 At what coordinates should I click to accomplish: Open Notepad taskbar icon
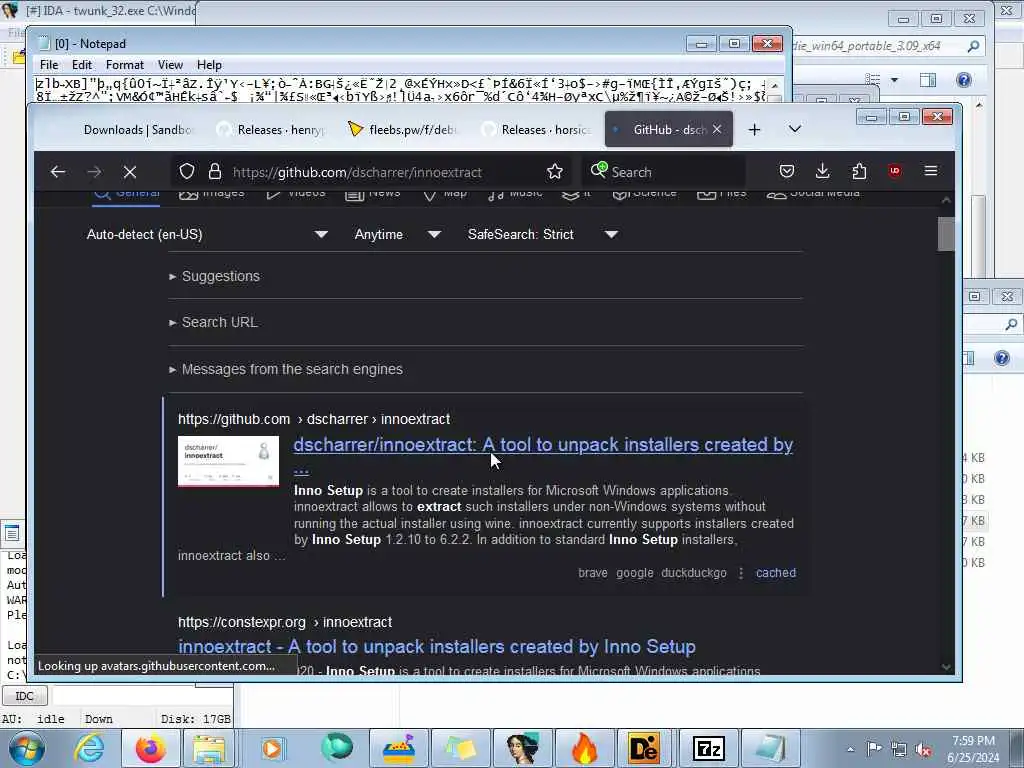click(771, 748)
